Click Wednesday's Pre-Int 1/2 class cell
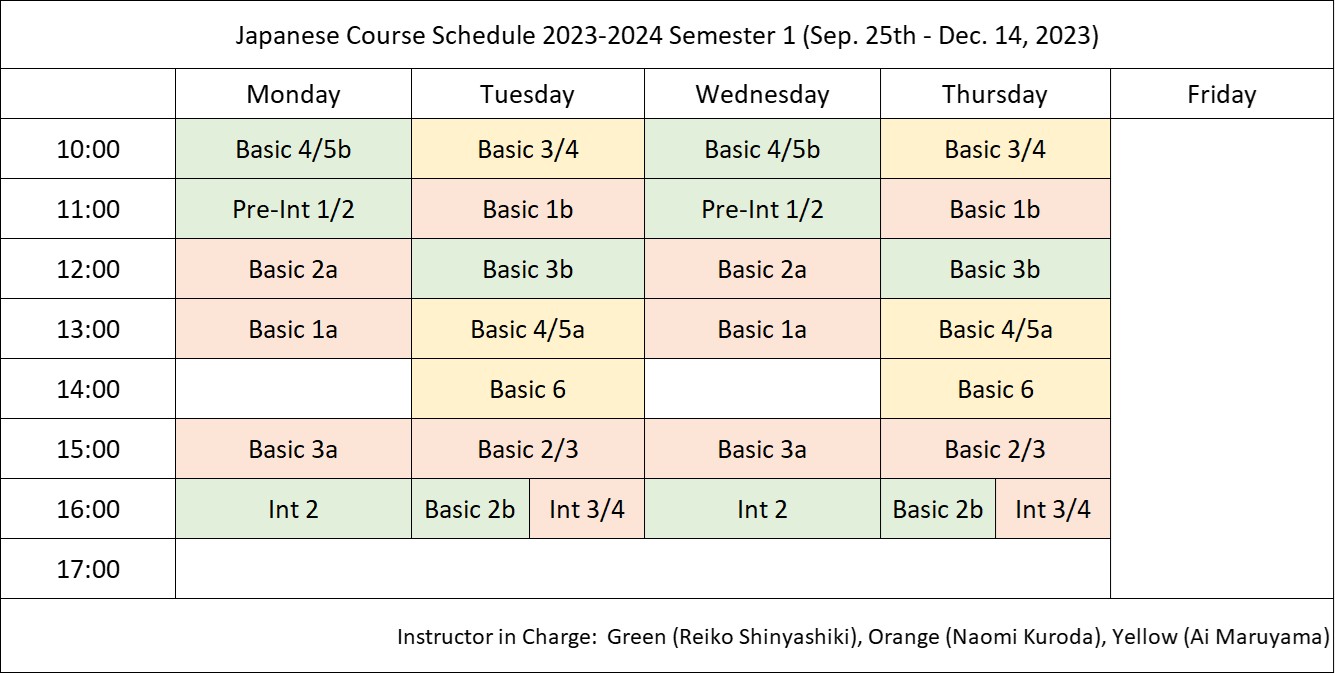Image resolution: width=1335 pixels, height=674 pixels. tap(762, 209)
